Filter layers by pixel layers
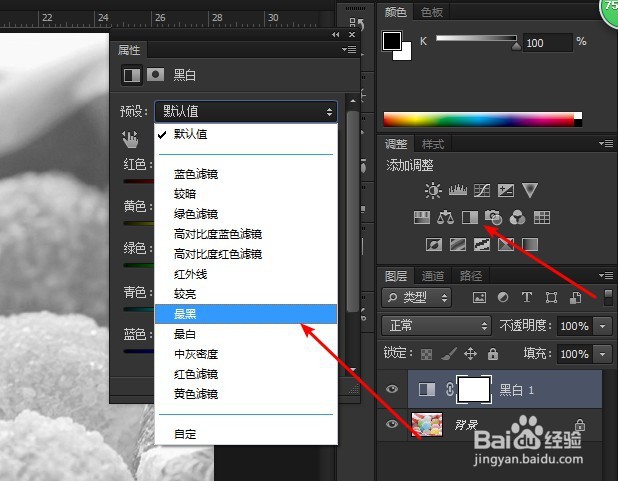The height and width of the screenshot is (481, 618). (479, 298)
